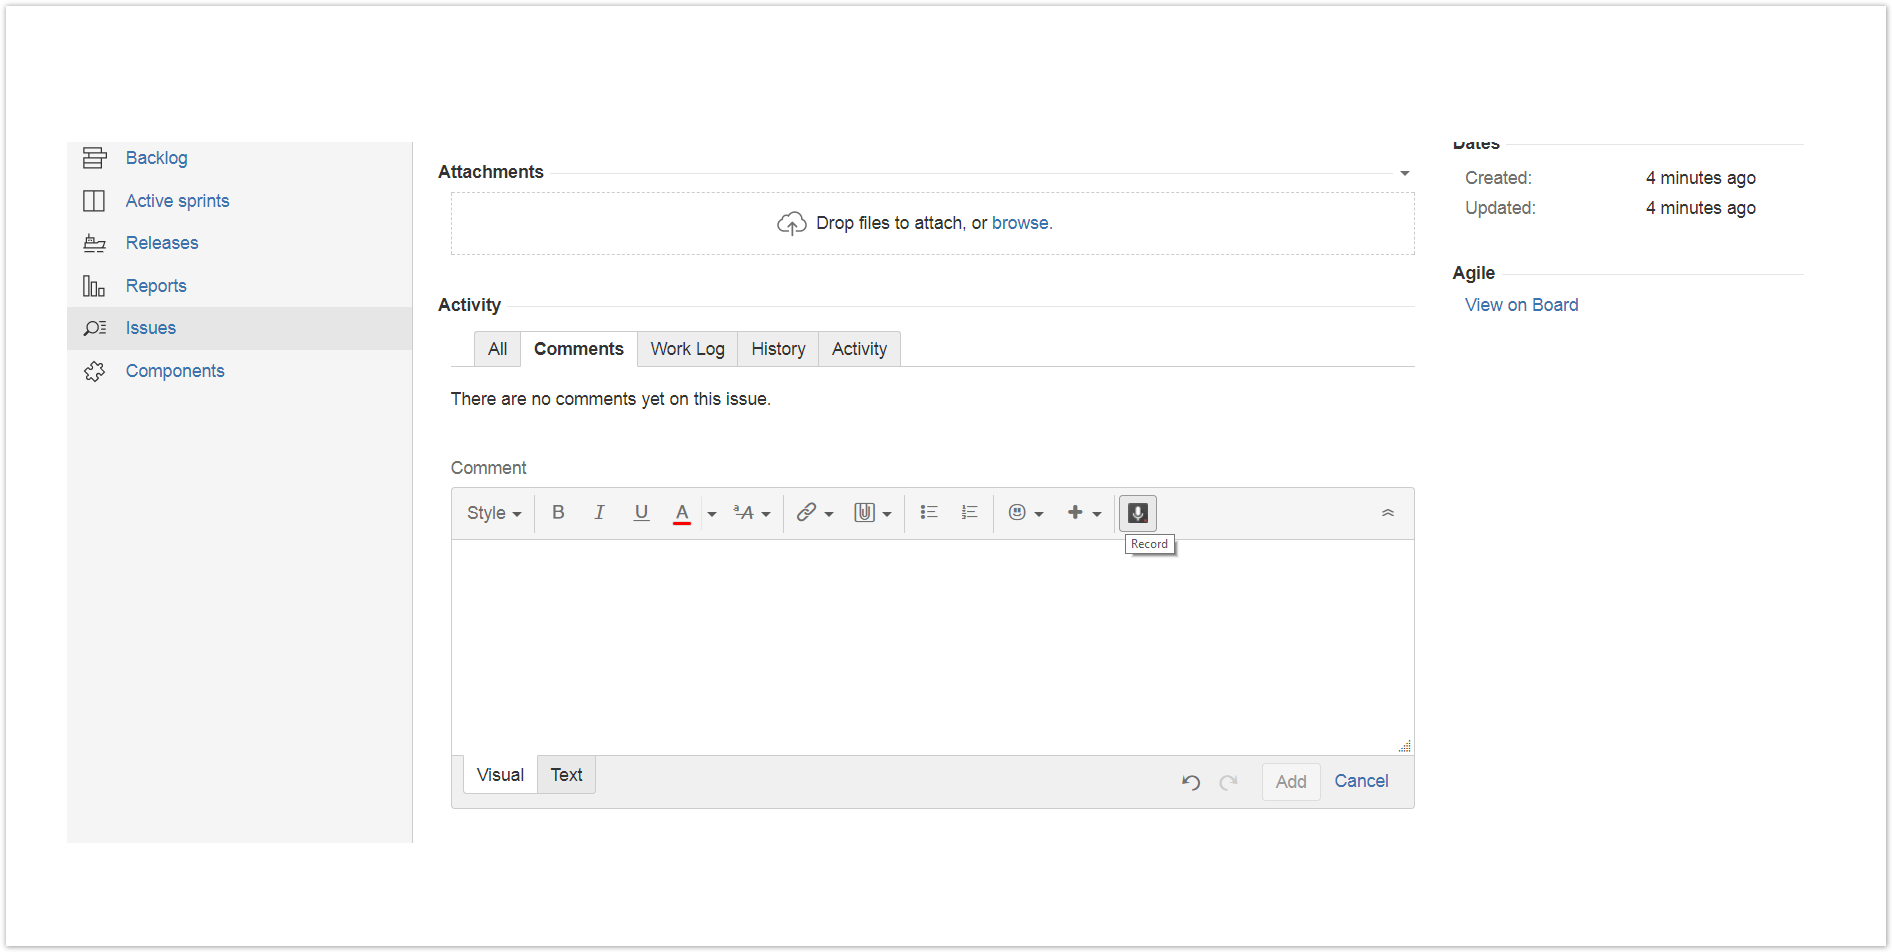1892x952 pixels.
Task: Switch editor to Visual mode
Action: pos(500,775)
